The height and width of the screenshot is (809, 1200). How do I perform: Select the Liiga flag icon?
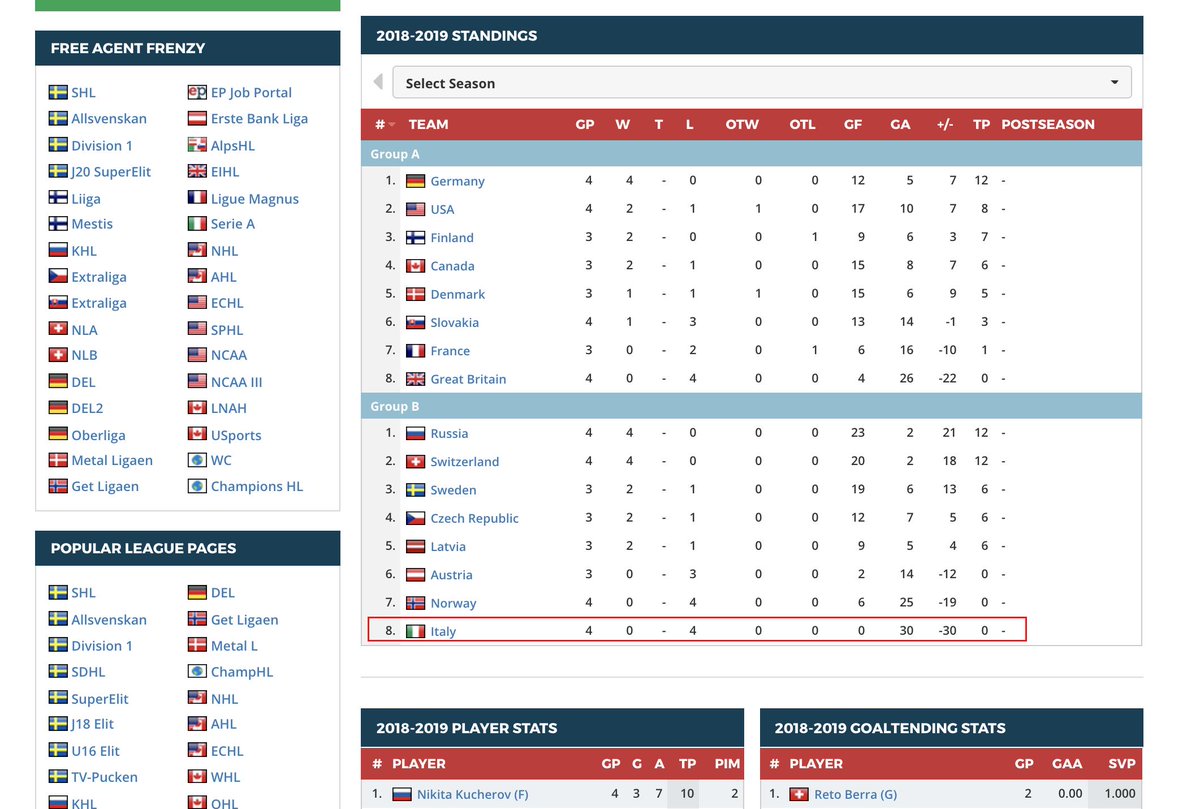[x=57, y=197]
